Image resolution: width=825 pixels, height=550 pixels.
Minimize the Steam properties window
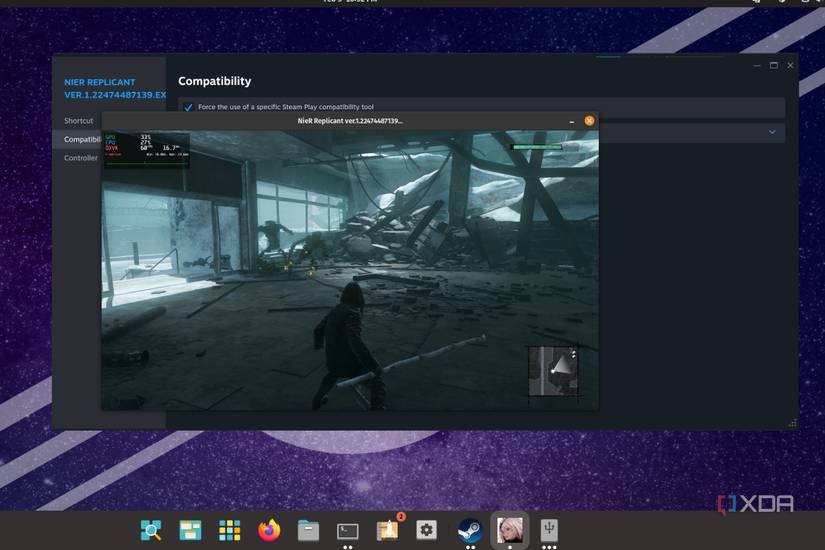(757, 66)
